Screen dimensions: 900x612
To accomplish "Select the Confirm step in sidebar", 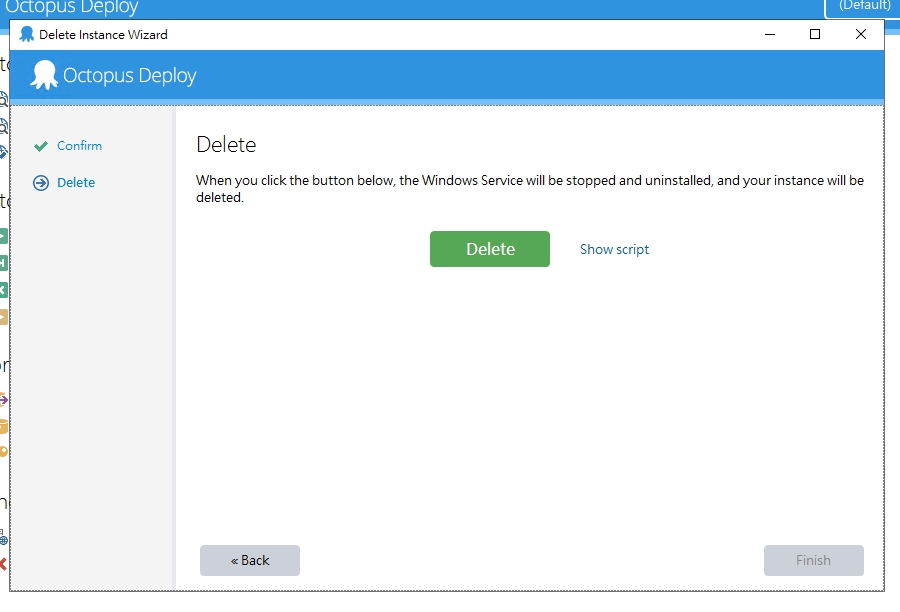I will coord(79,146).
